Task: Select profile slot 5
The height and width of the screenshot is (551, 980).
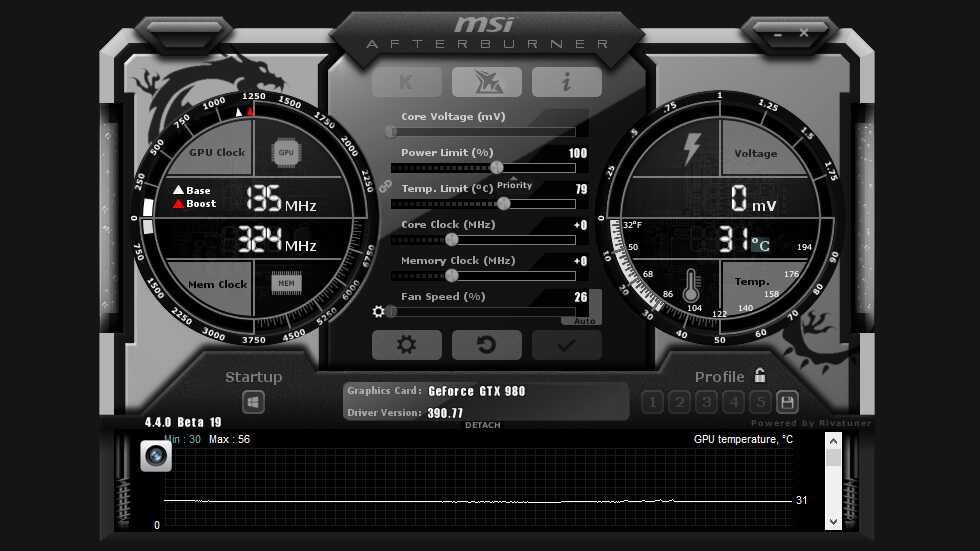Action: pos(761,403)
